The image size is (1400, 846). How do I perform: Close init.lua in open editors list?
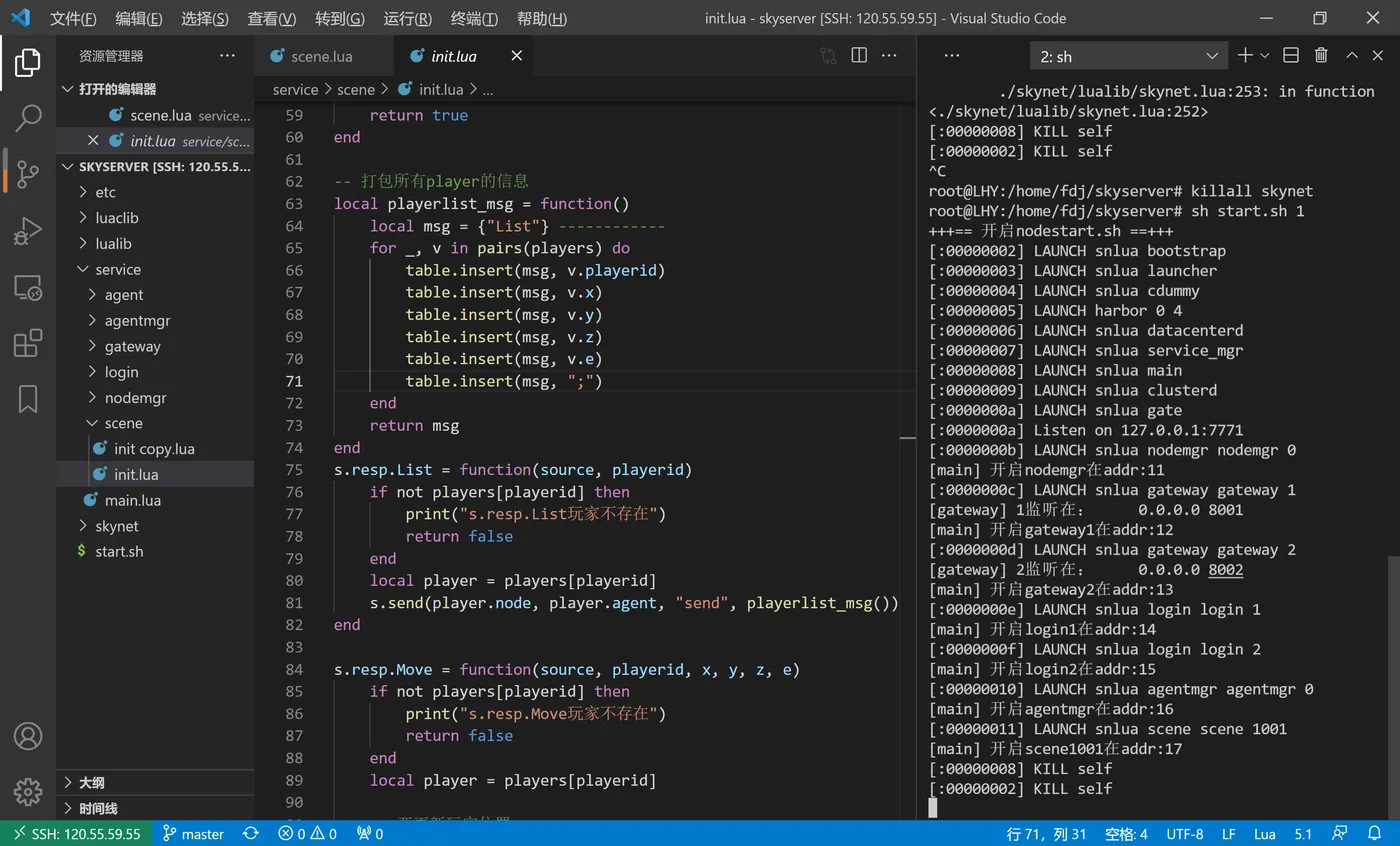(93, 141)
